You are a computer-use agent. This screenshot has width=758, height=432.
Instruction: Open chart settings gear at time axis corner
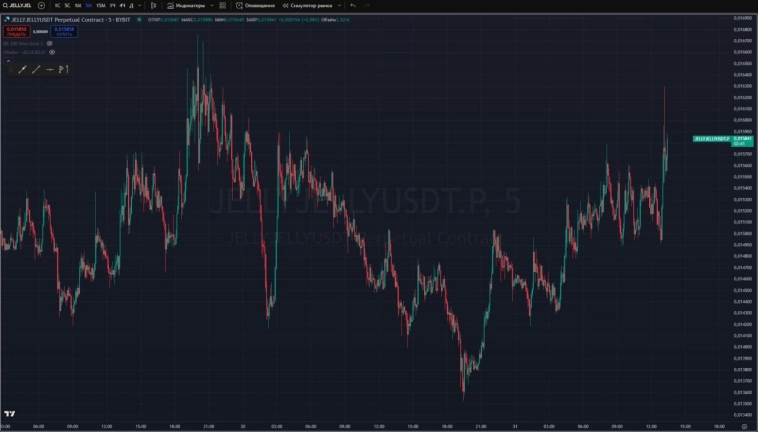[x=744, y=427]
